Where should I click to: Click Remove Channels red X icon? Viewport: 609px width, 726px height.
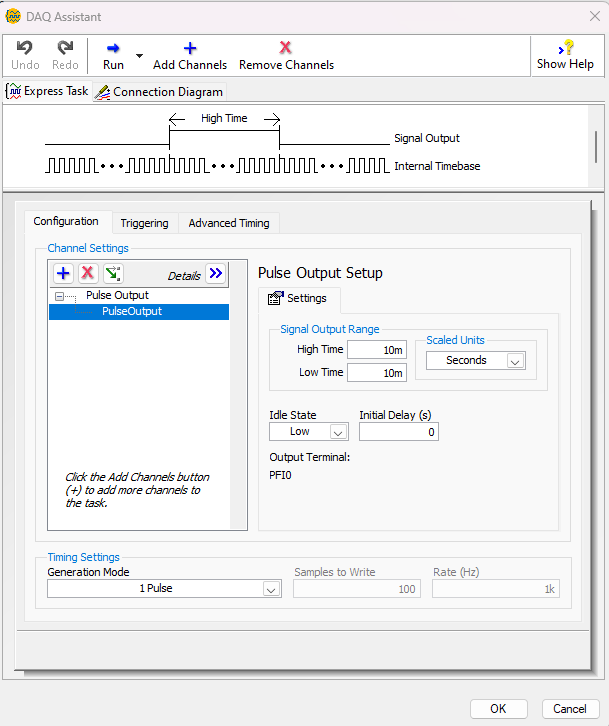tap(286, 48)
